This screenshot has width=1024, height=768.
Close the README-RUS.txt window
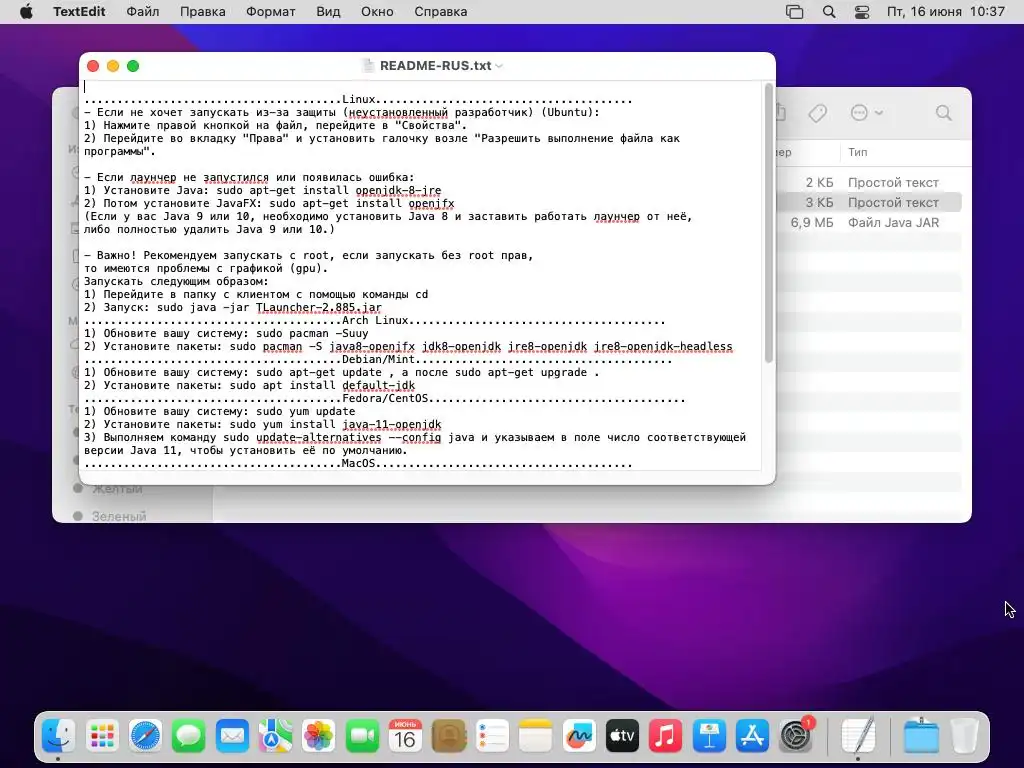coord(93,66)
